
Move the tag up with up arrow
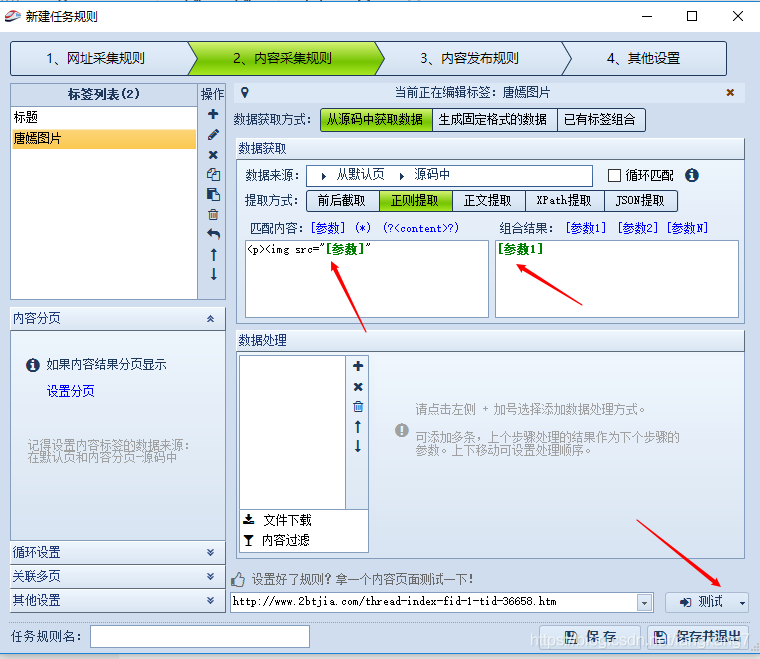pyautogui.click(x=214, y=254)
